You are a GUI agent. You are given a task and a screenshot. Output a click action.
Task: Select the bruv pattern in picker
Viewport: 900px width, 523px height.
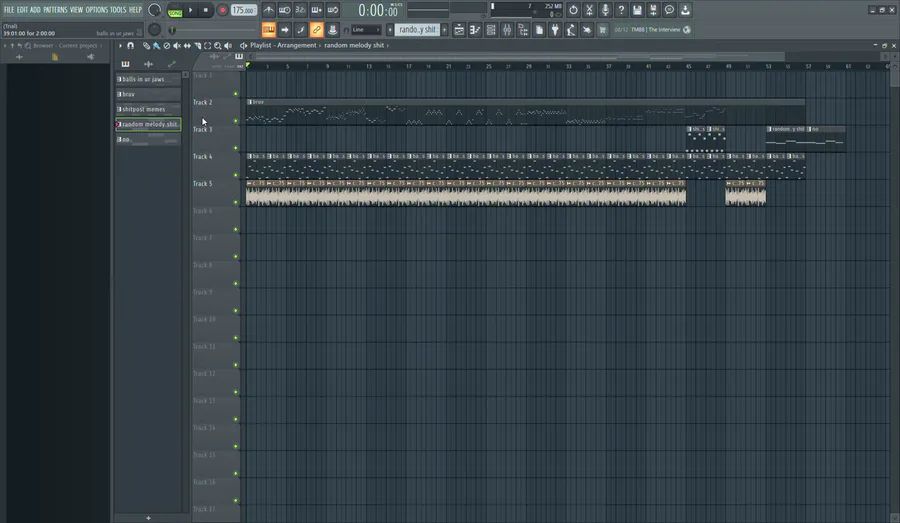148,94
